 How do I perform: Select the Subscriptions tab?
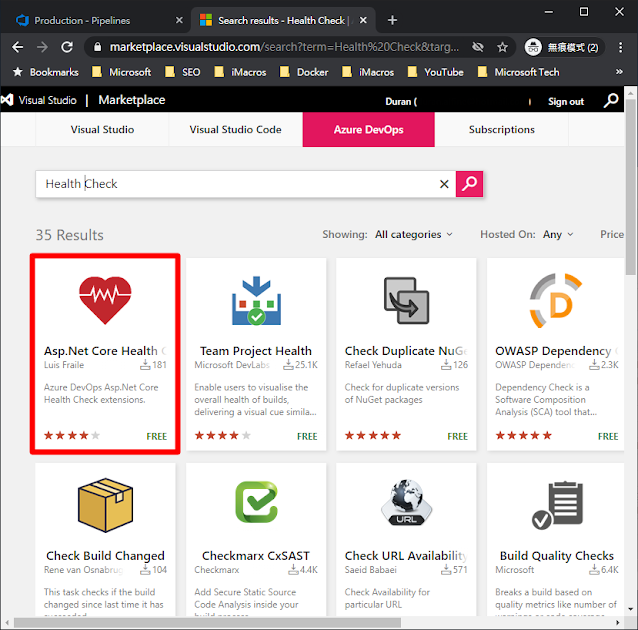(501, 129)
